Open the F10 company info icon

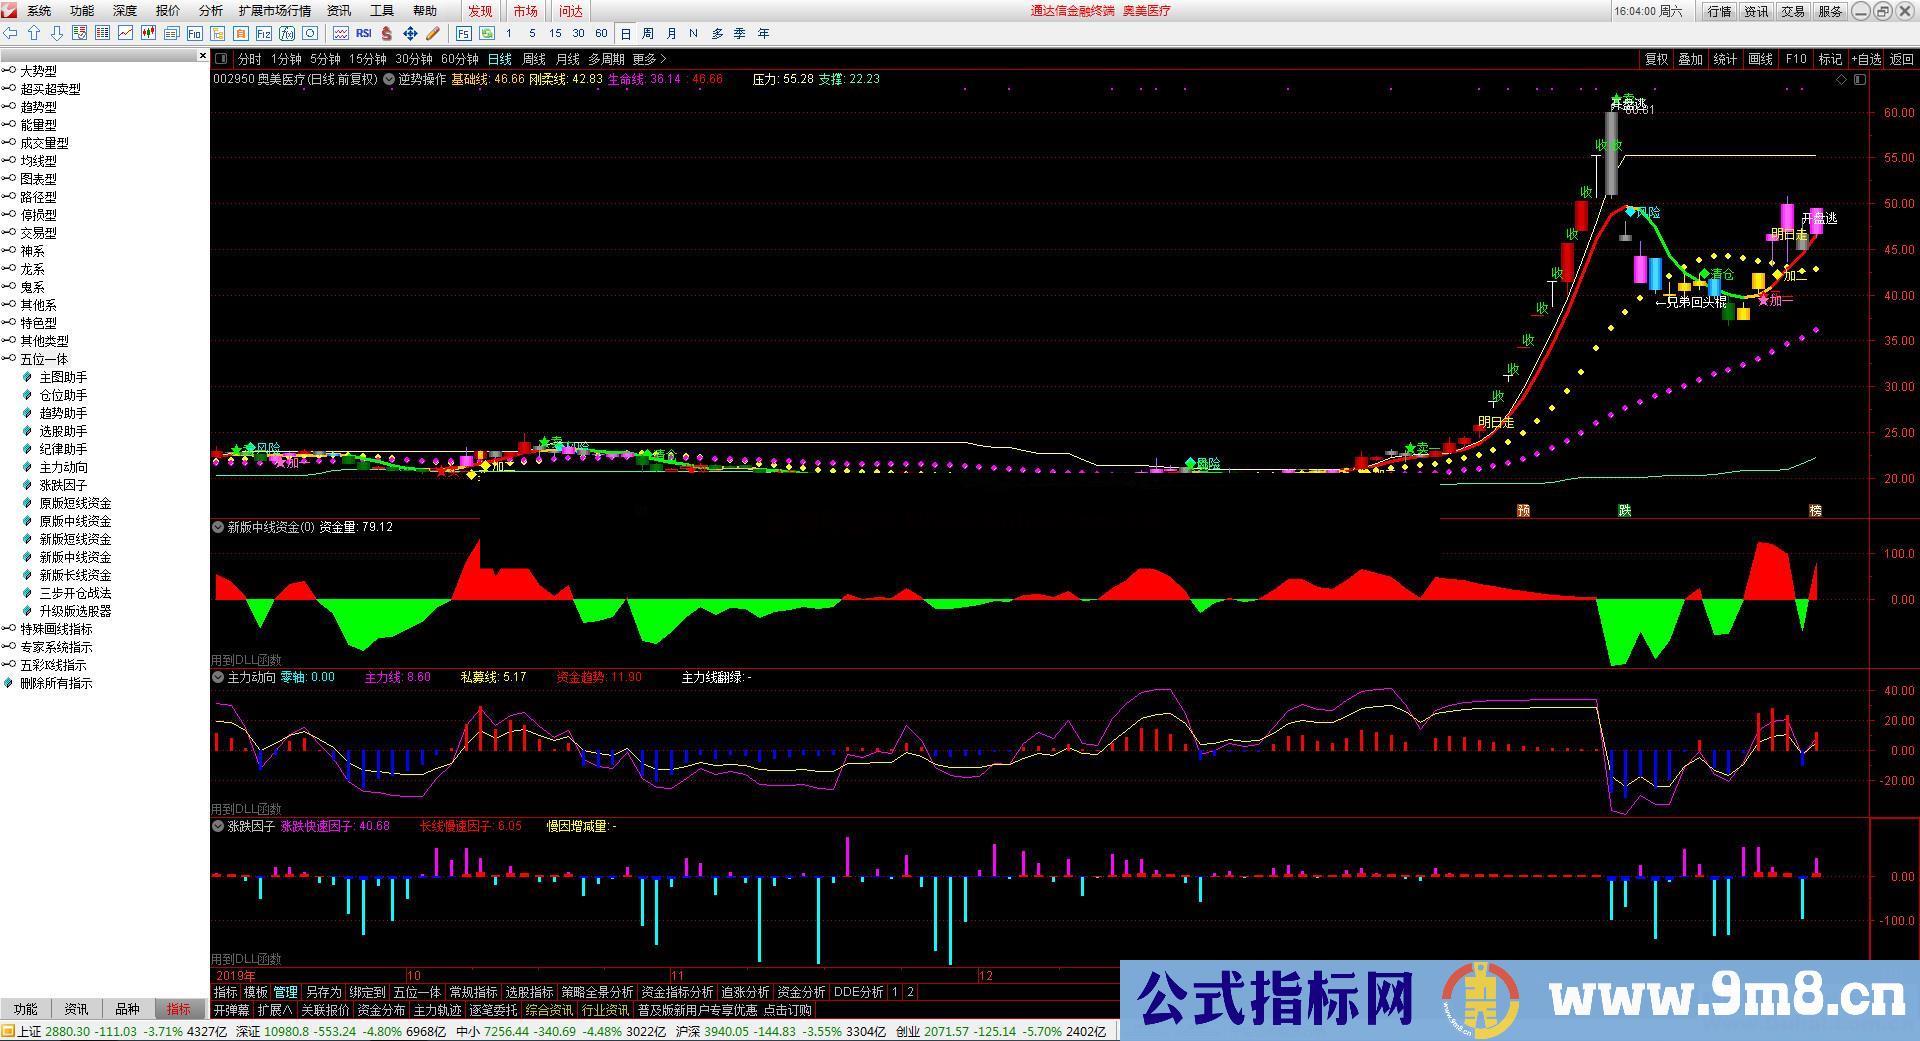tap(194, 33)
